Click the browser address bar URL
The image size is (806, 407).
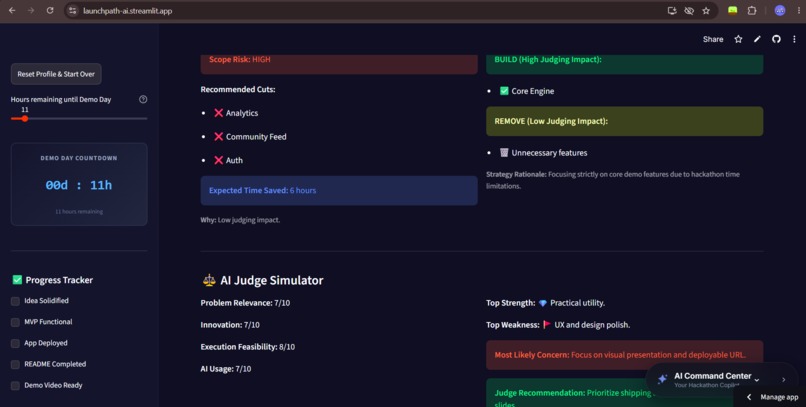coord(127,11)
